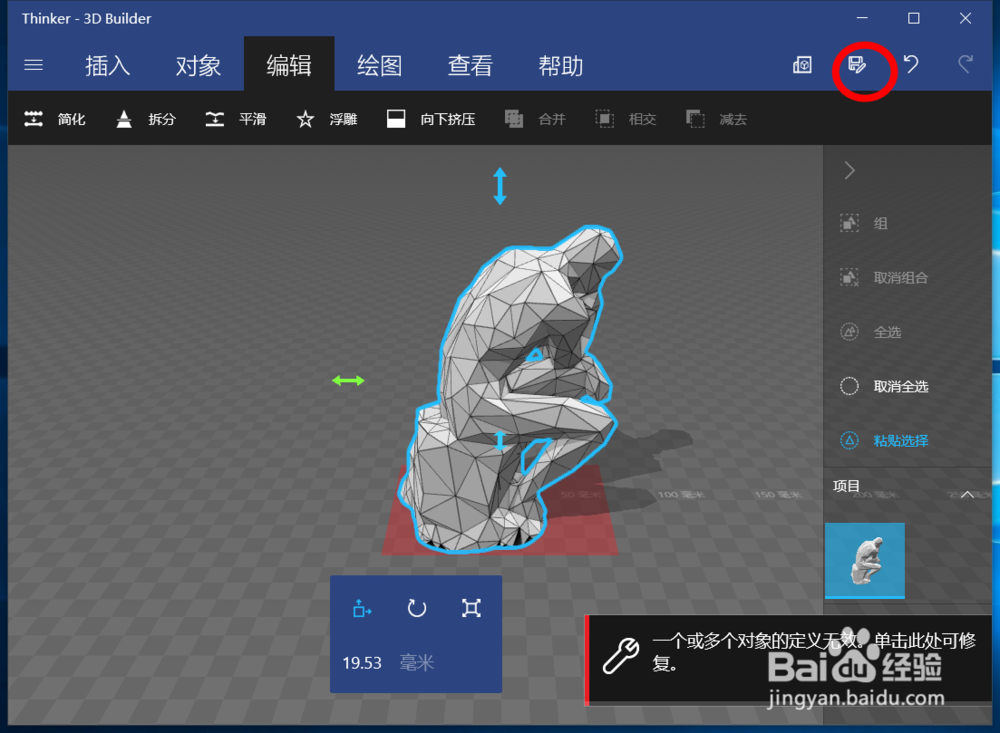Click the Undo arrow icon
Image resolution: width=1000 pixels, height=733 pixels.
coord(910,65)
